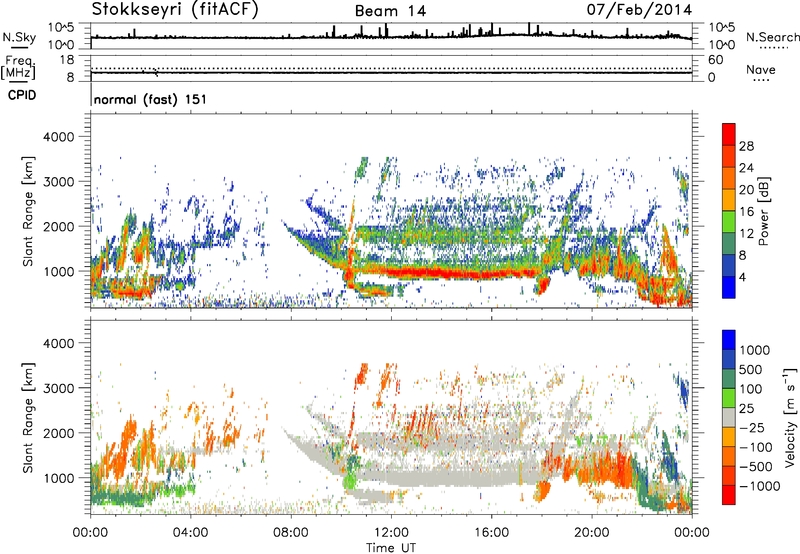Click the 28 label on the power colorbar

click(746, 146)
